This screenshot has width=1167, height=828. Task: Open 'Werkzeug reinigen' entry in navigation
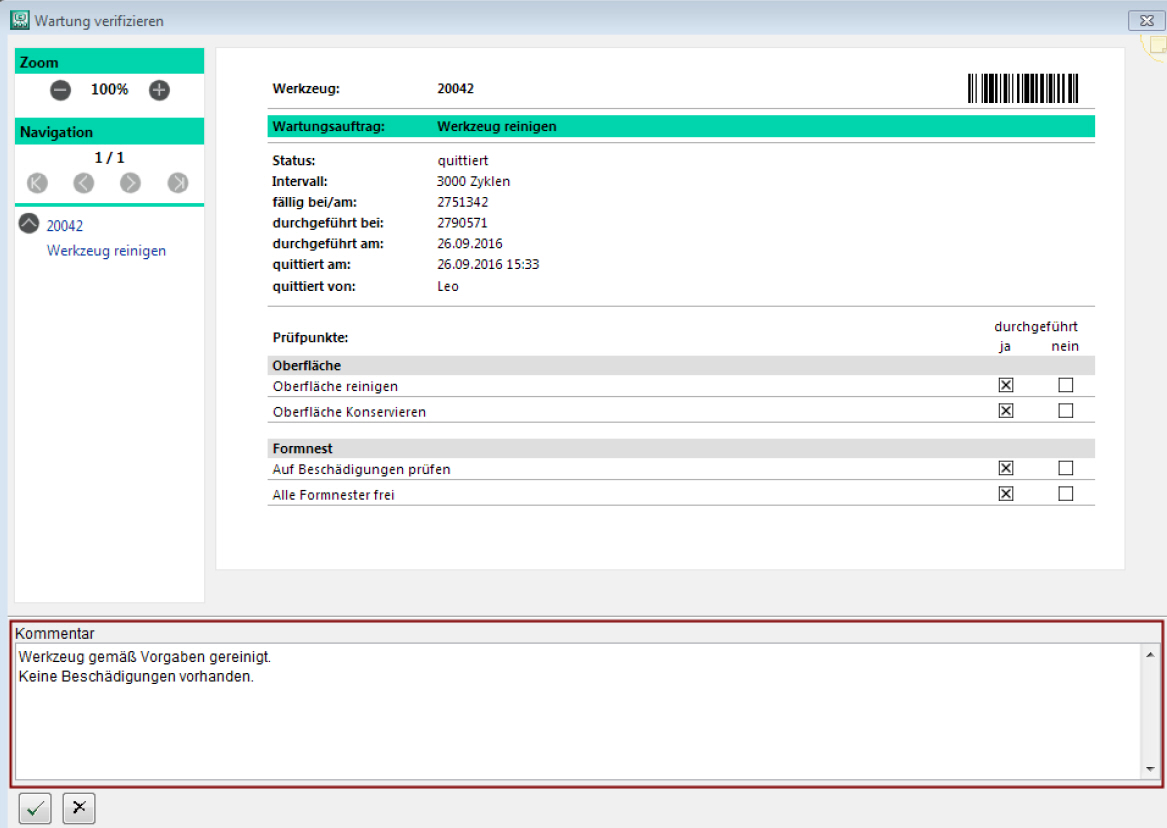click(x=106, y=251)
